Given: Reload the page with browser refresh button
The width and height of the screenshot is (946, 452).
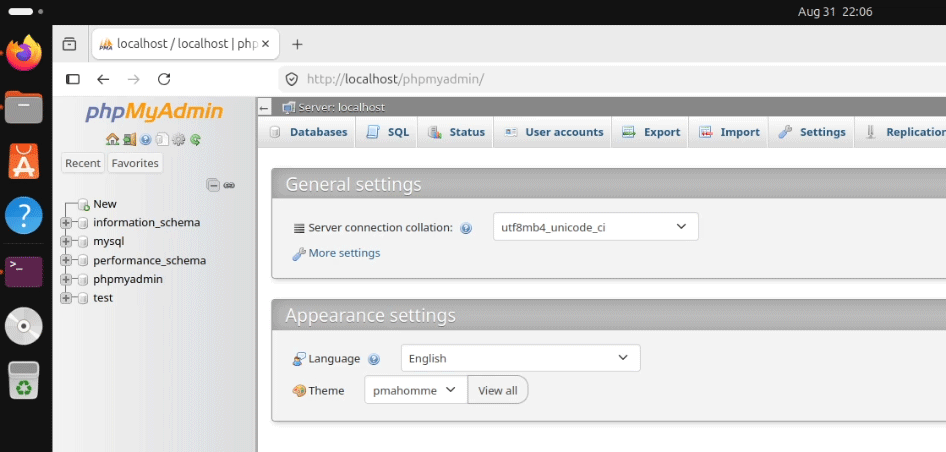Looking at the screenshot, I should (164, 79).
